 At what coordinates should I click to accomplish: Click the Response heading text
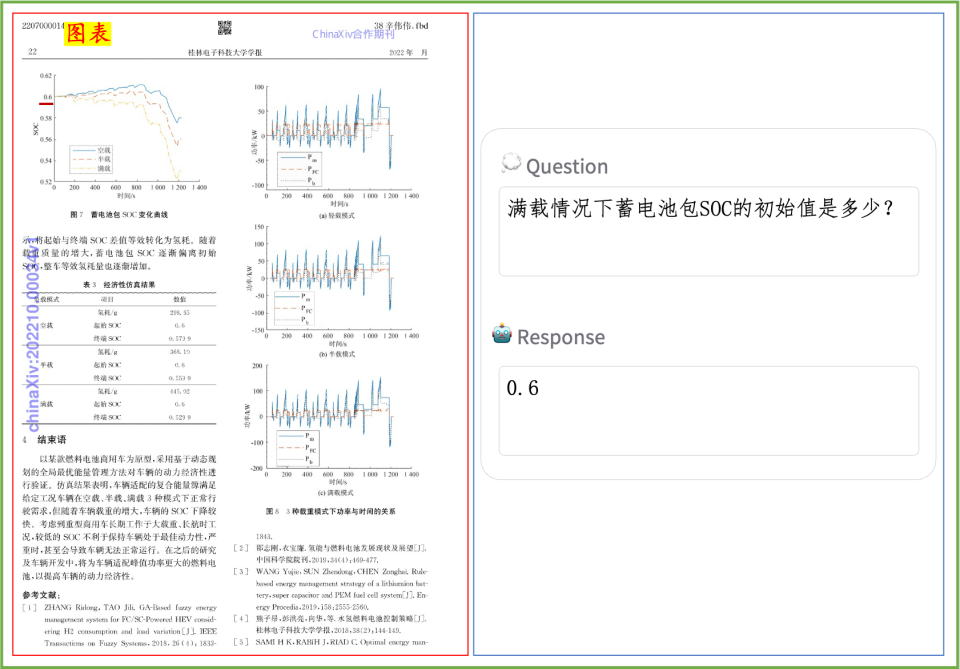[x=561, y=337]
